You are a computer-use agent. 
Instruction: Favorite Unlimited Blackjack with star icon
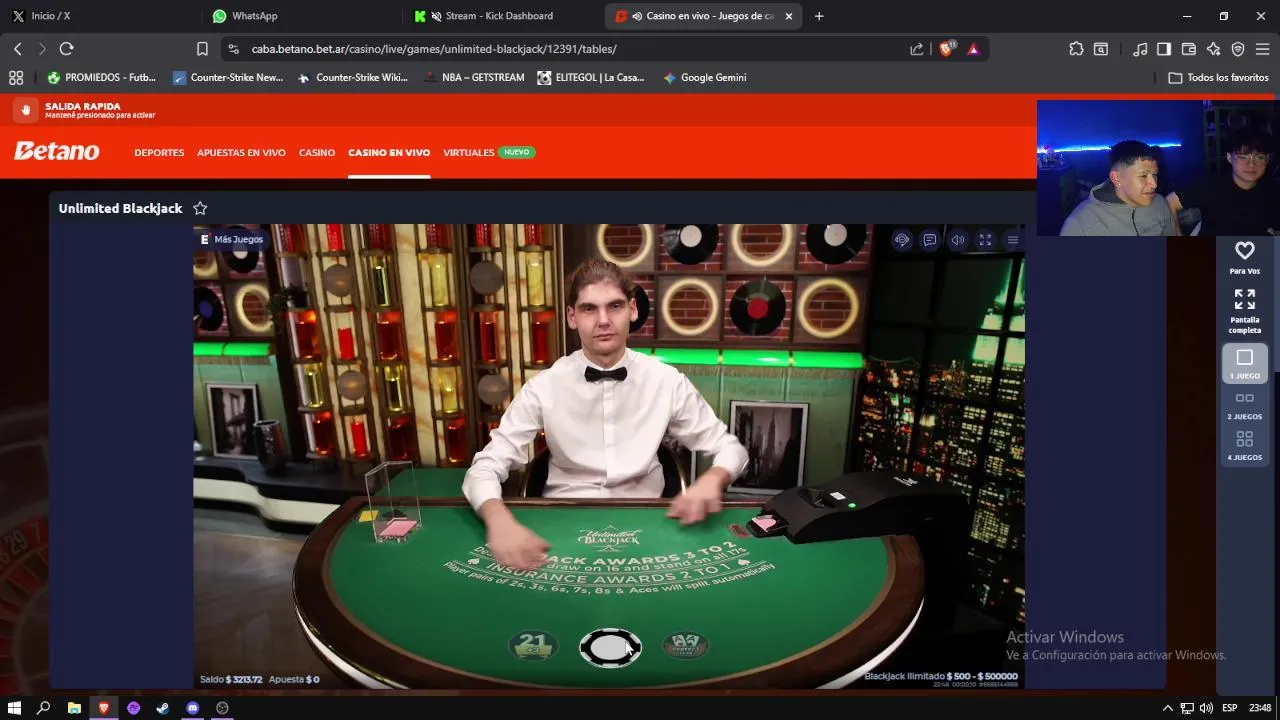(x=200, y=208)
